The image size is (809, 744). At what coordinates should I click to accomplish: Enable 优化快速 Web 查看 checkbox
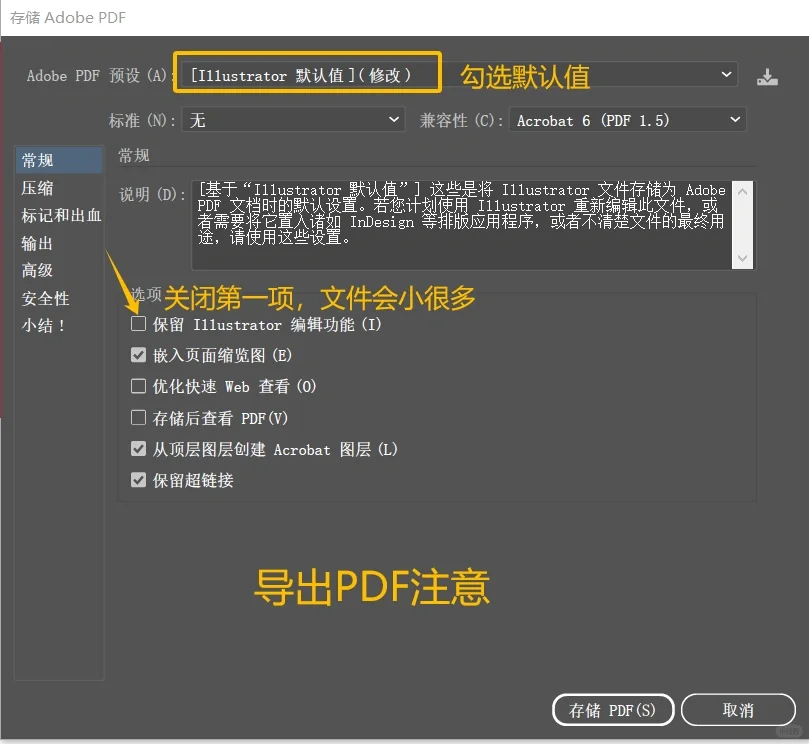pos(138,386)
